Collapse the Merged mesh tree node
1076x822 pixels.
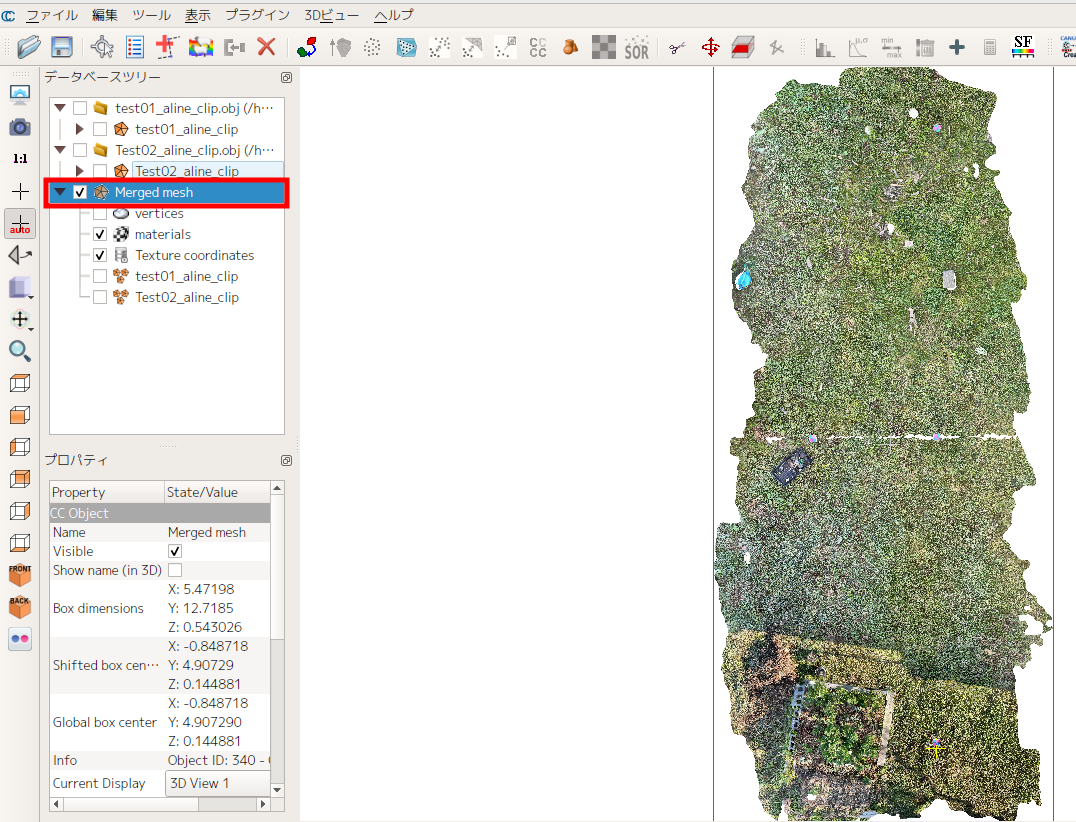[x=58, y=192]
